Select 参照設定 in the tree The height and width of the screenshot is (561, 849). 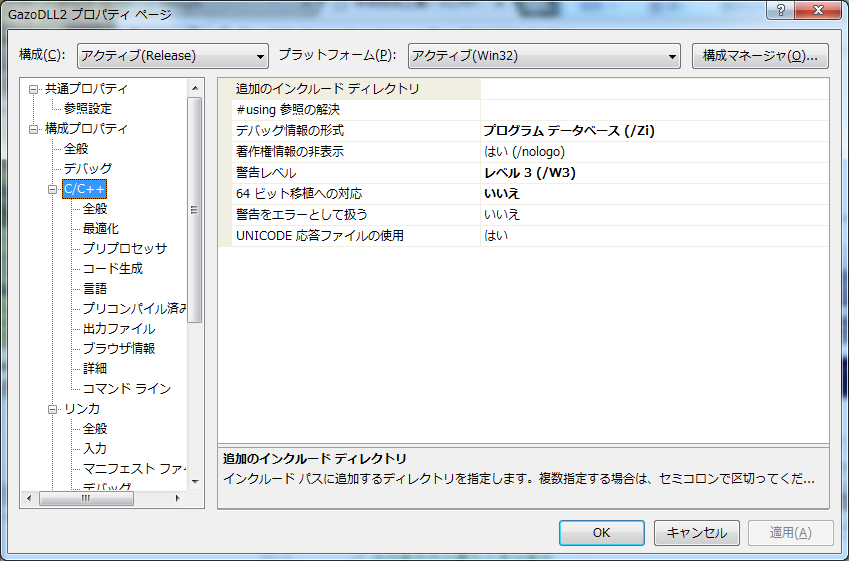tap(88, 108)
